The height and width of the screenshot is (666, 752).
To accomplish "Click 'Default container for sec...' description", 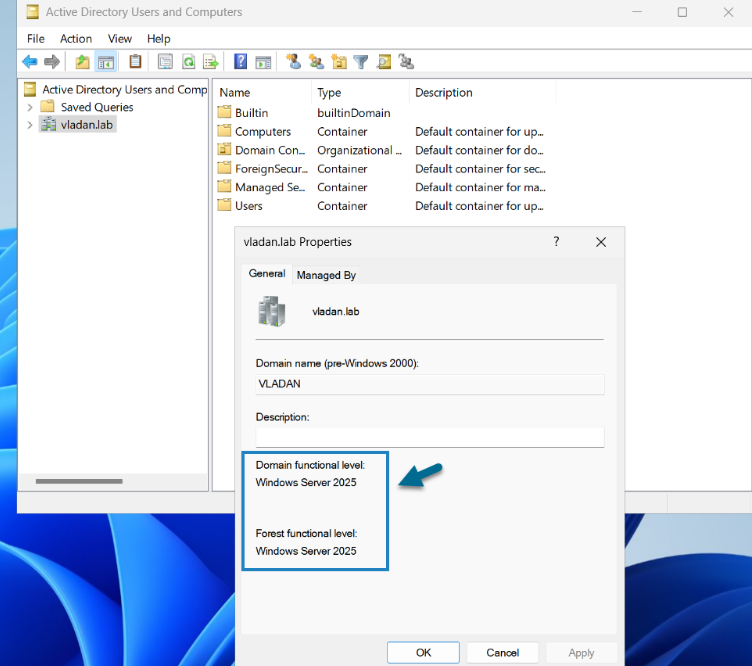I will (480, 169).
